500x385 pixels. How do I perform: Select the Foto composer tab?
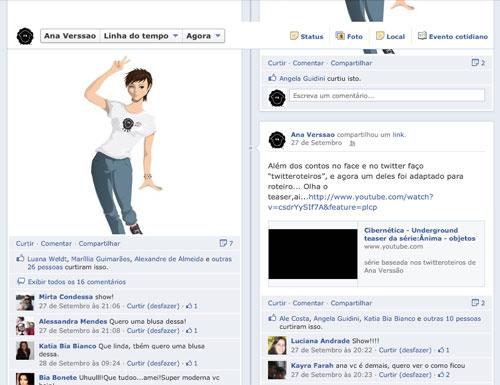(349, 36)
